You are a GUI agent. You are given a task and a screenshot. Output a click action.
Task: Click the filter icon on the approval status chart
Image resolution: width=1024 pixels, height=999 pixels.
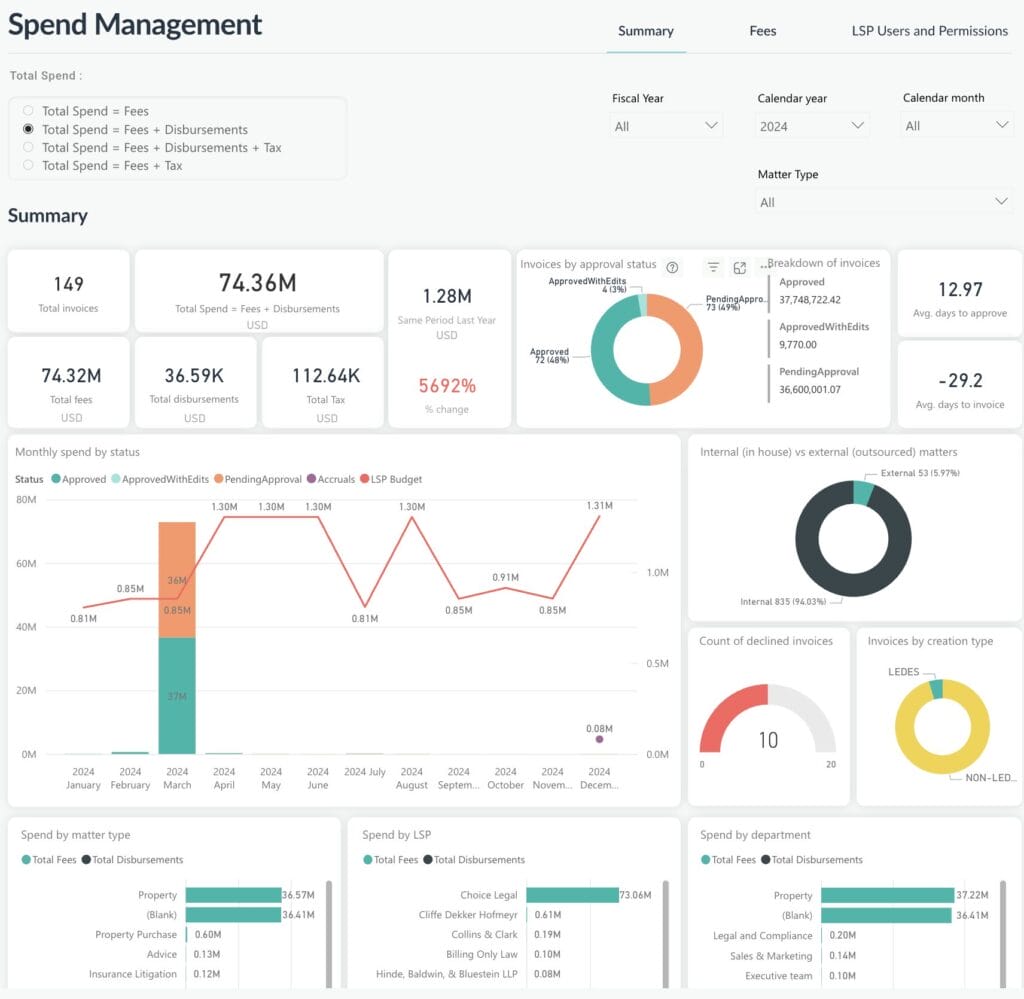click(712, 265)
